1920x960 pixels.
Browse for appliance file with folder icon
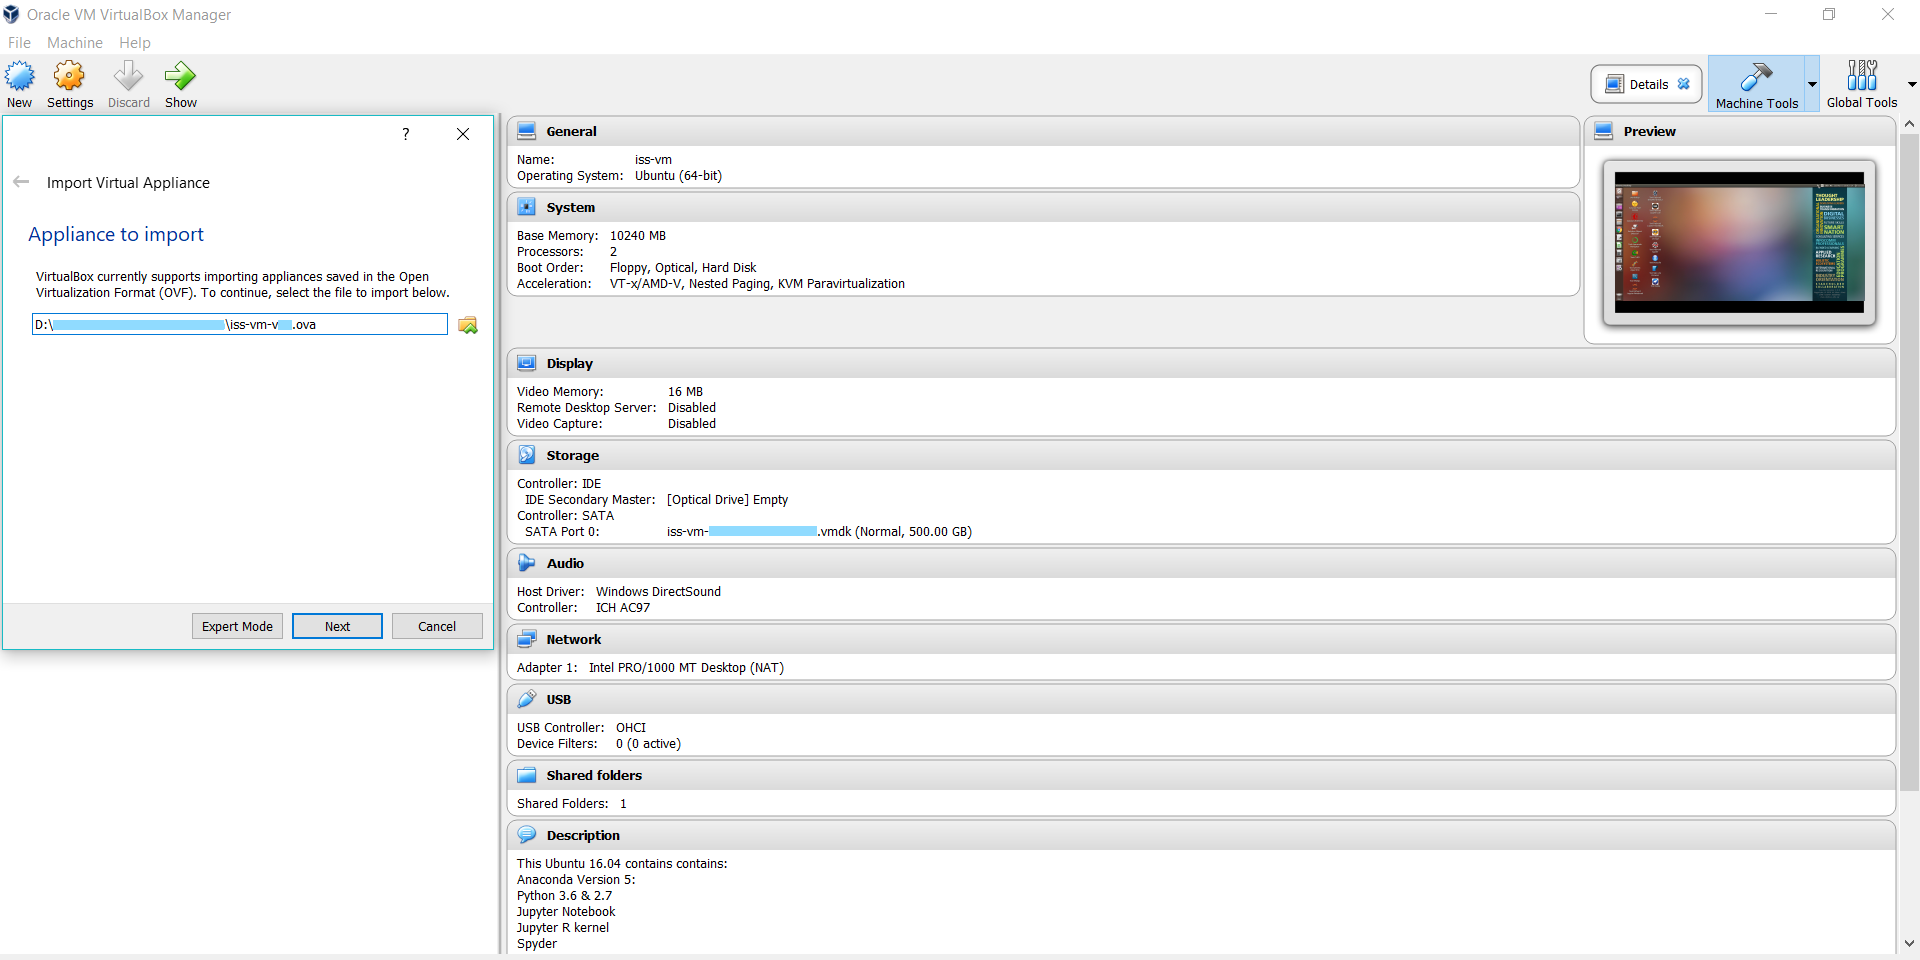click(467, 325)
